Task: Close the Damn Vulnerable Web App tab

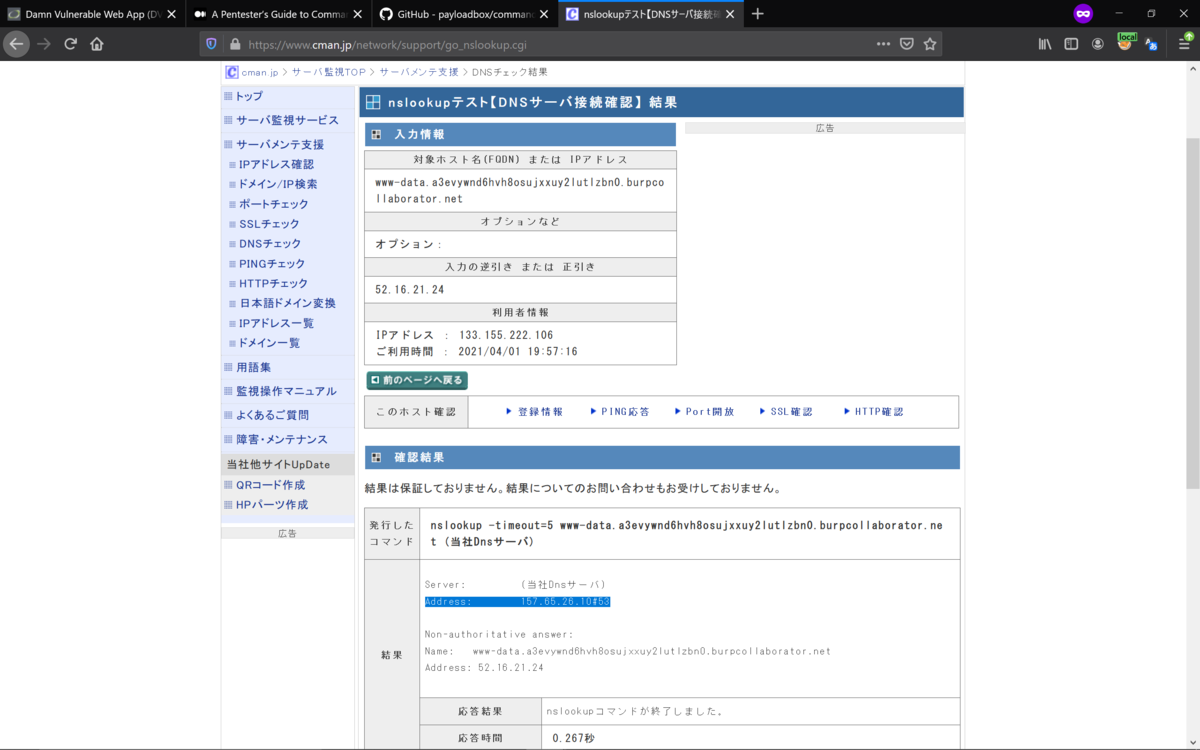Action: pos(171,14)
